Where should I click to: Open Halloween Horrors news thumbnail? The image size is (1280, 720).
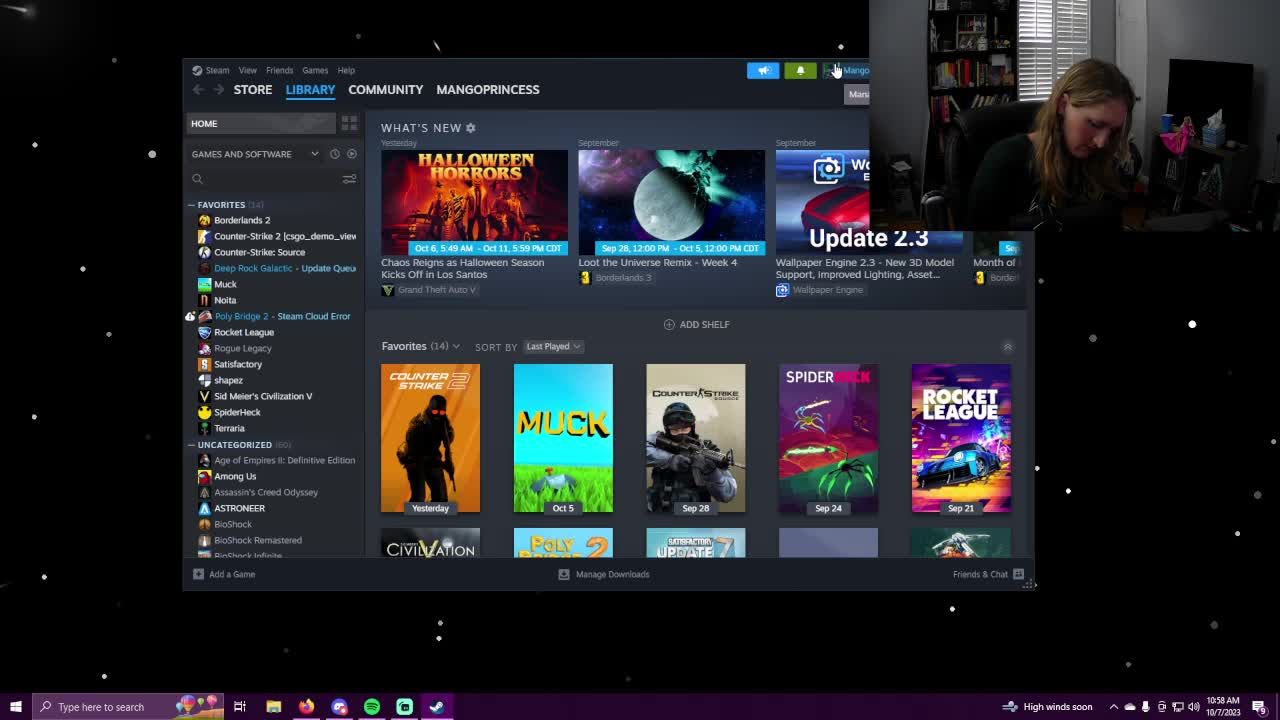tap(474, 203)
